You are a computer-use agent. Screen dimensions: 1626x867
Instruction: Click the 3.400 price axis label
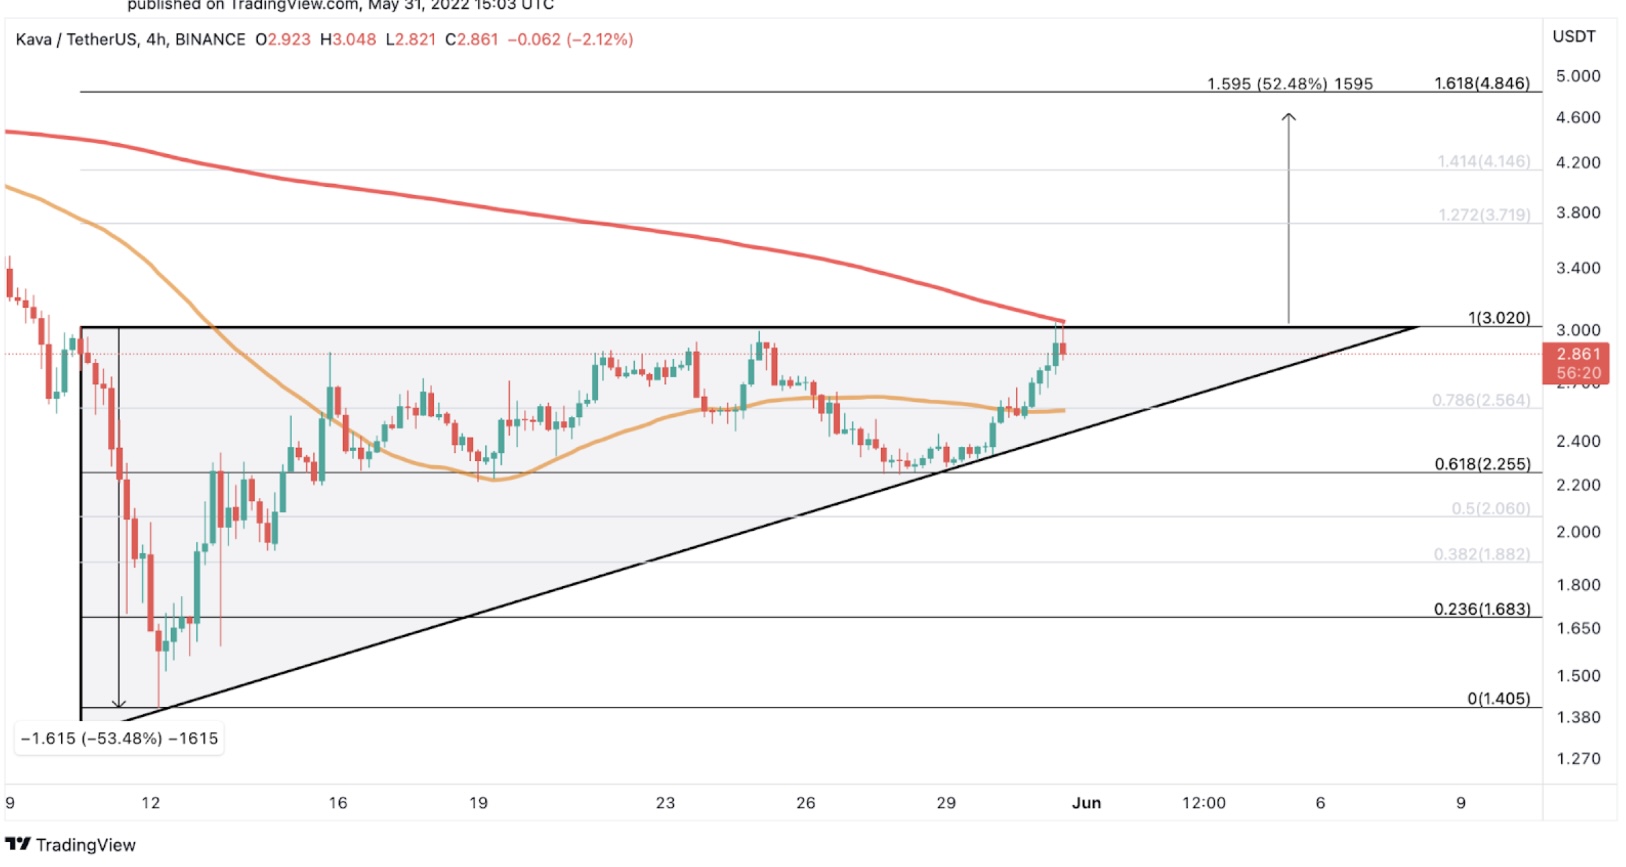pos(1579,268)
